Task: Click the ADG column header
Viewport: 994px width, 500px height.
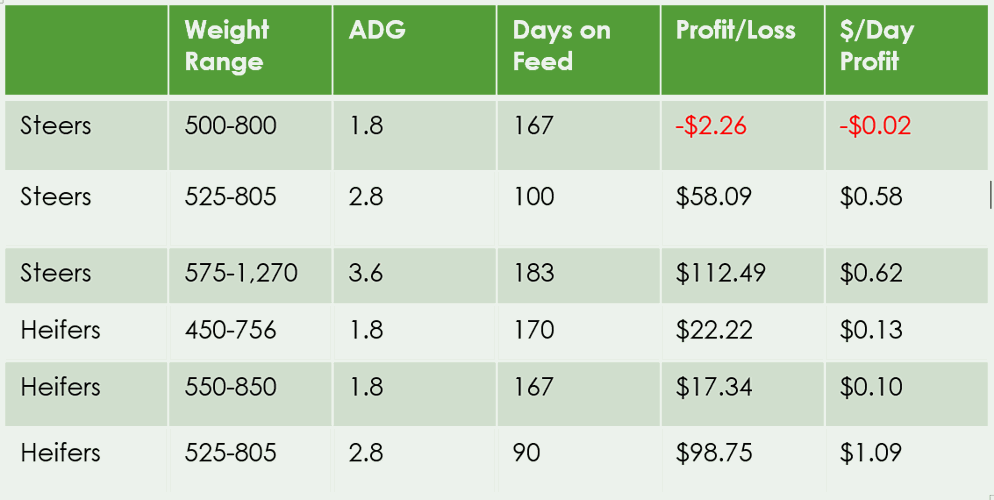Action: coord(377,30)
